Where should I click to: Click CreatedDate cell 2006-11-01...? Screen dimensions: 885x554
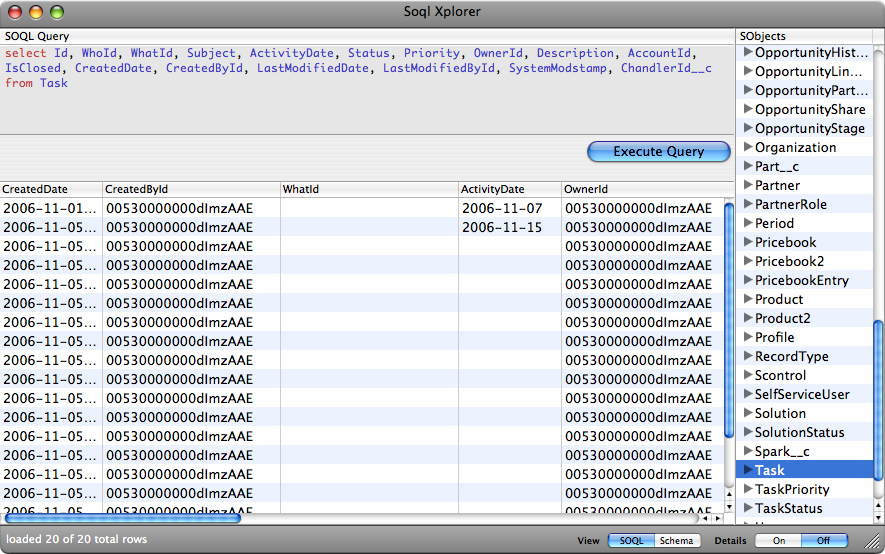(x=50, y=208)
